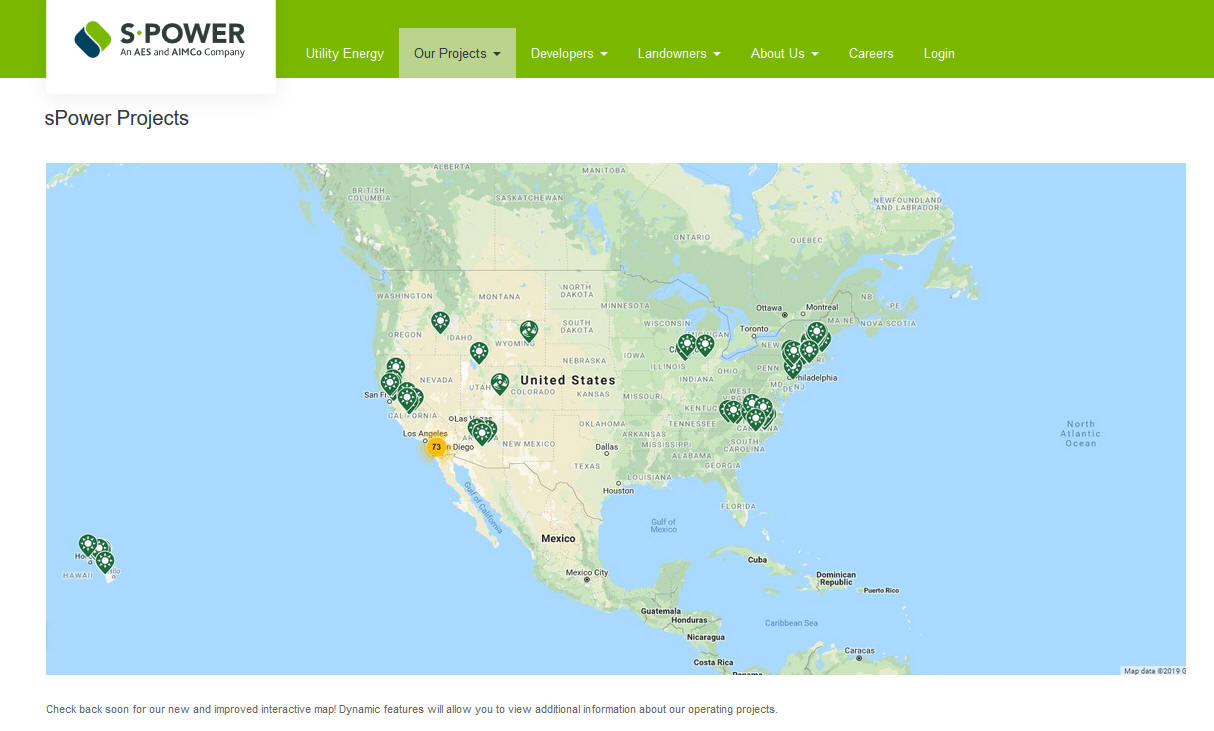Open the Utility Energy page
1214x731 pixels.
(x=345, y=53)
